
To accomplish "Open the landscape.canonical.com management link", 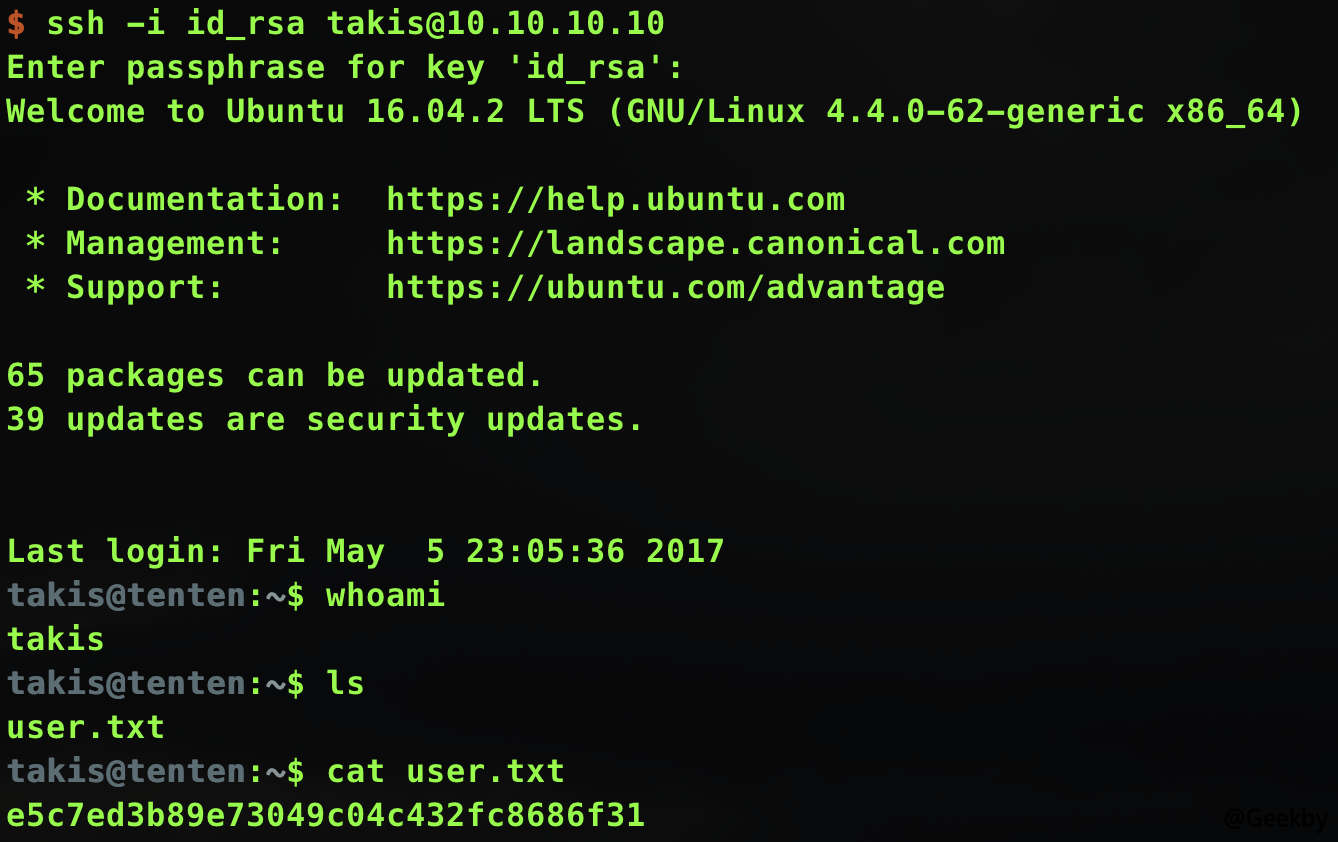I will click(x=695, y=243).
